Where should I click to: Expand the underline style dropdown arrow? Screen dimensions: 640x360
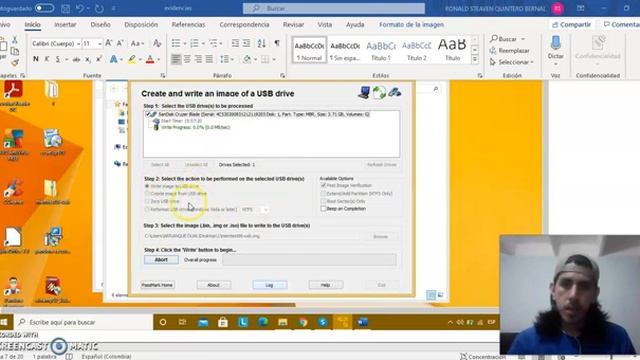66,60
